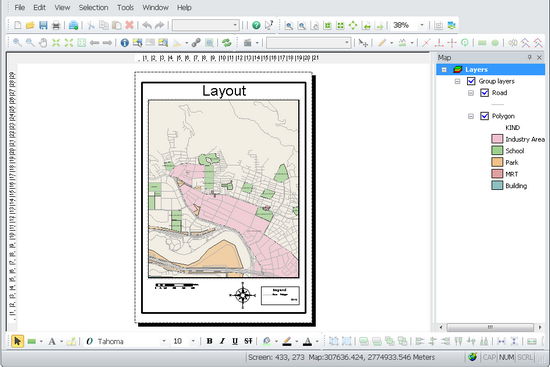550x367 pixels.
Task: Select the north arrow compass on layout
Action: 243,295
